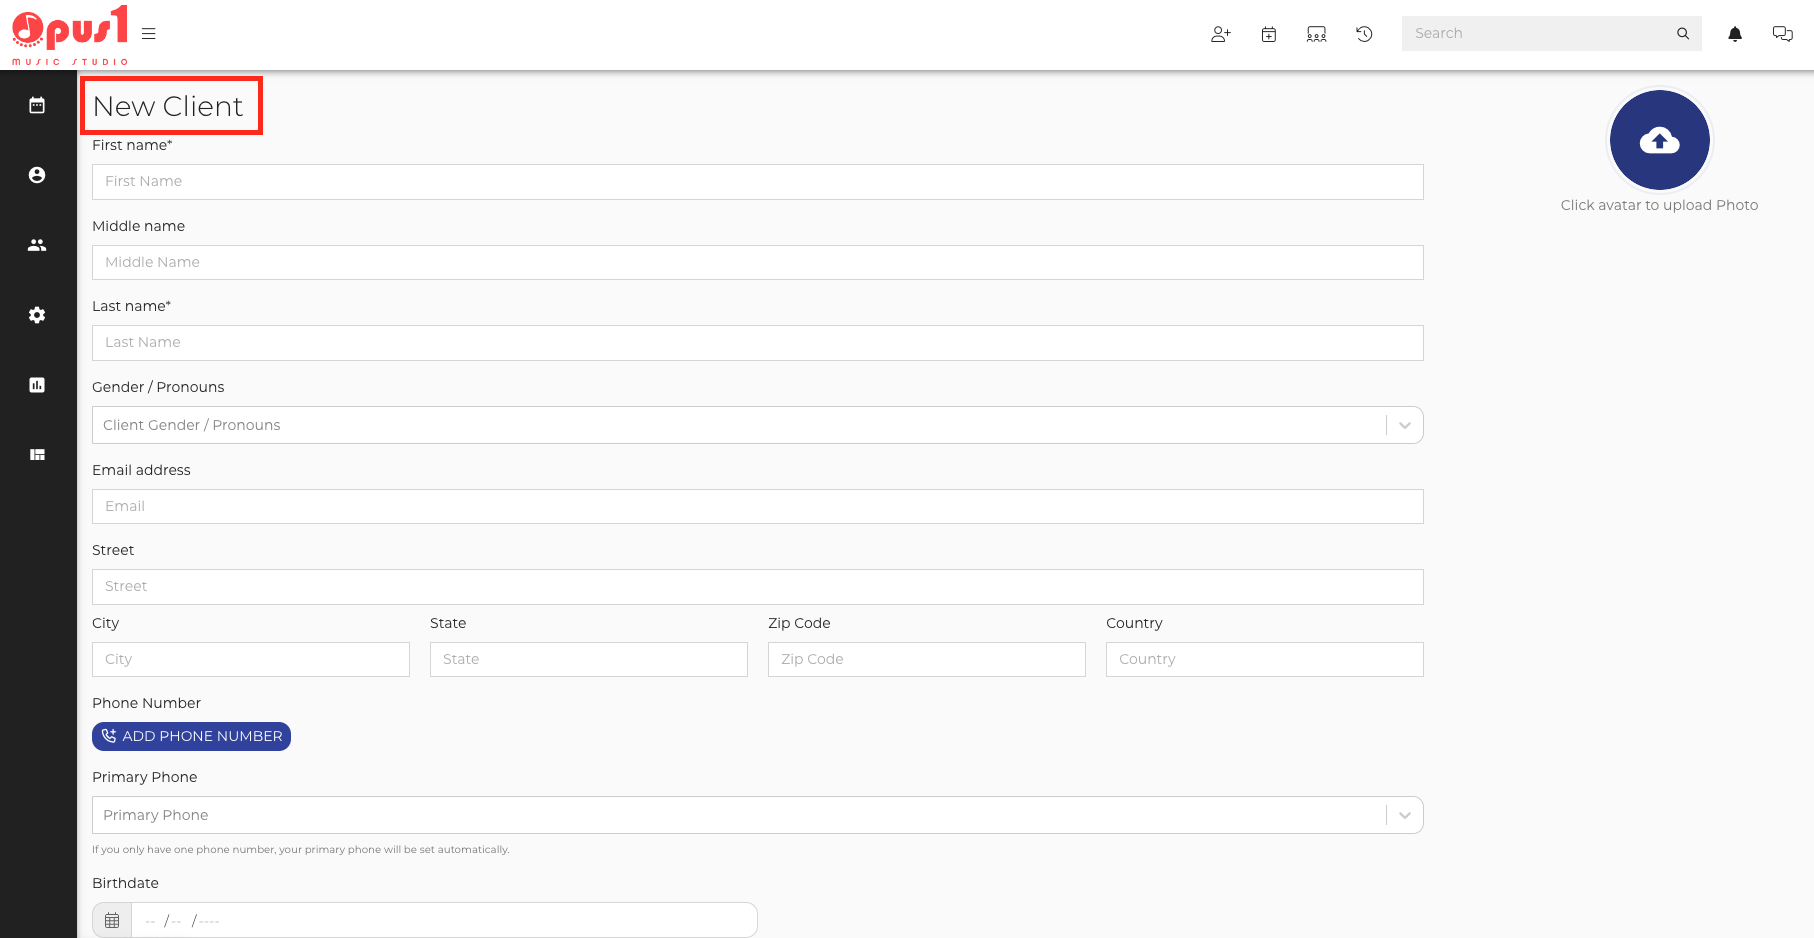Click the search magnifier icon
Viewport: 1814px width, 938px height.
(x=1683, y=34)
